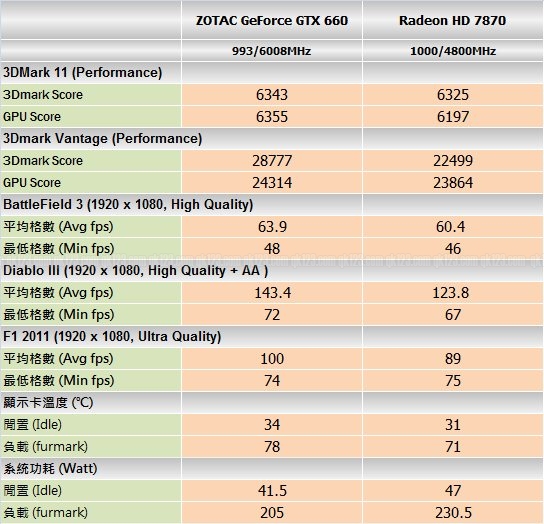Click the 78 furmark temperature value
The image size is (544, 524).
pos(272,446)
